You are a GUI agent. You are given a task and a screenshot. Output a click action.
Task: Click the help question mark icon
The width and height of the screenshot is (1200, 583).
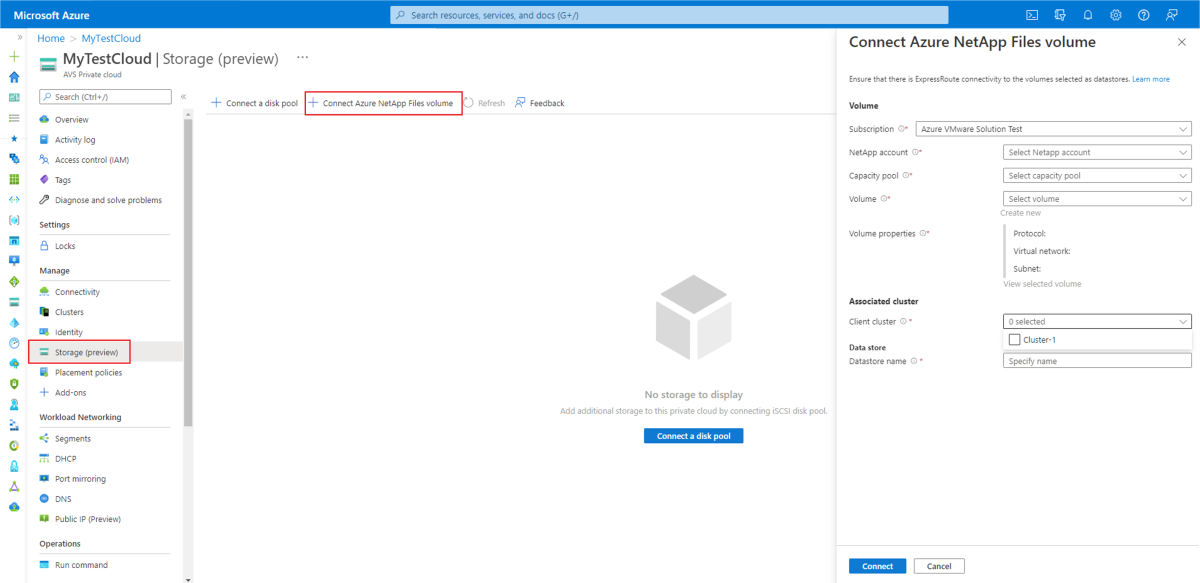pos(1144,15)
